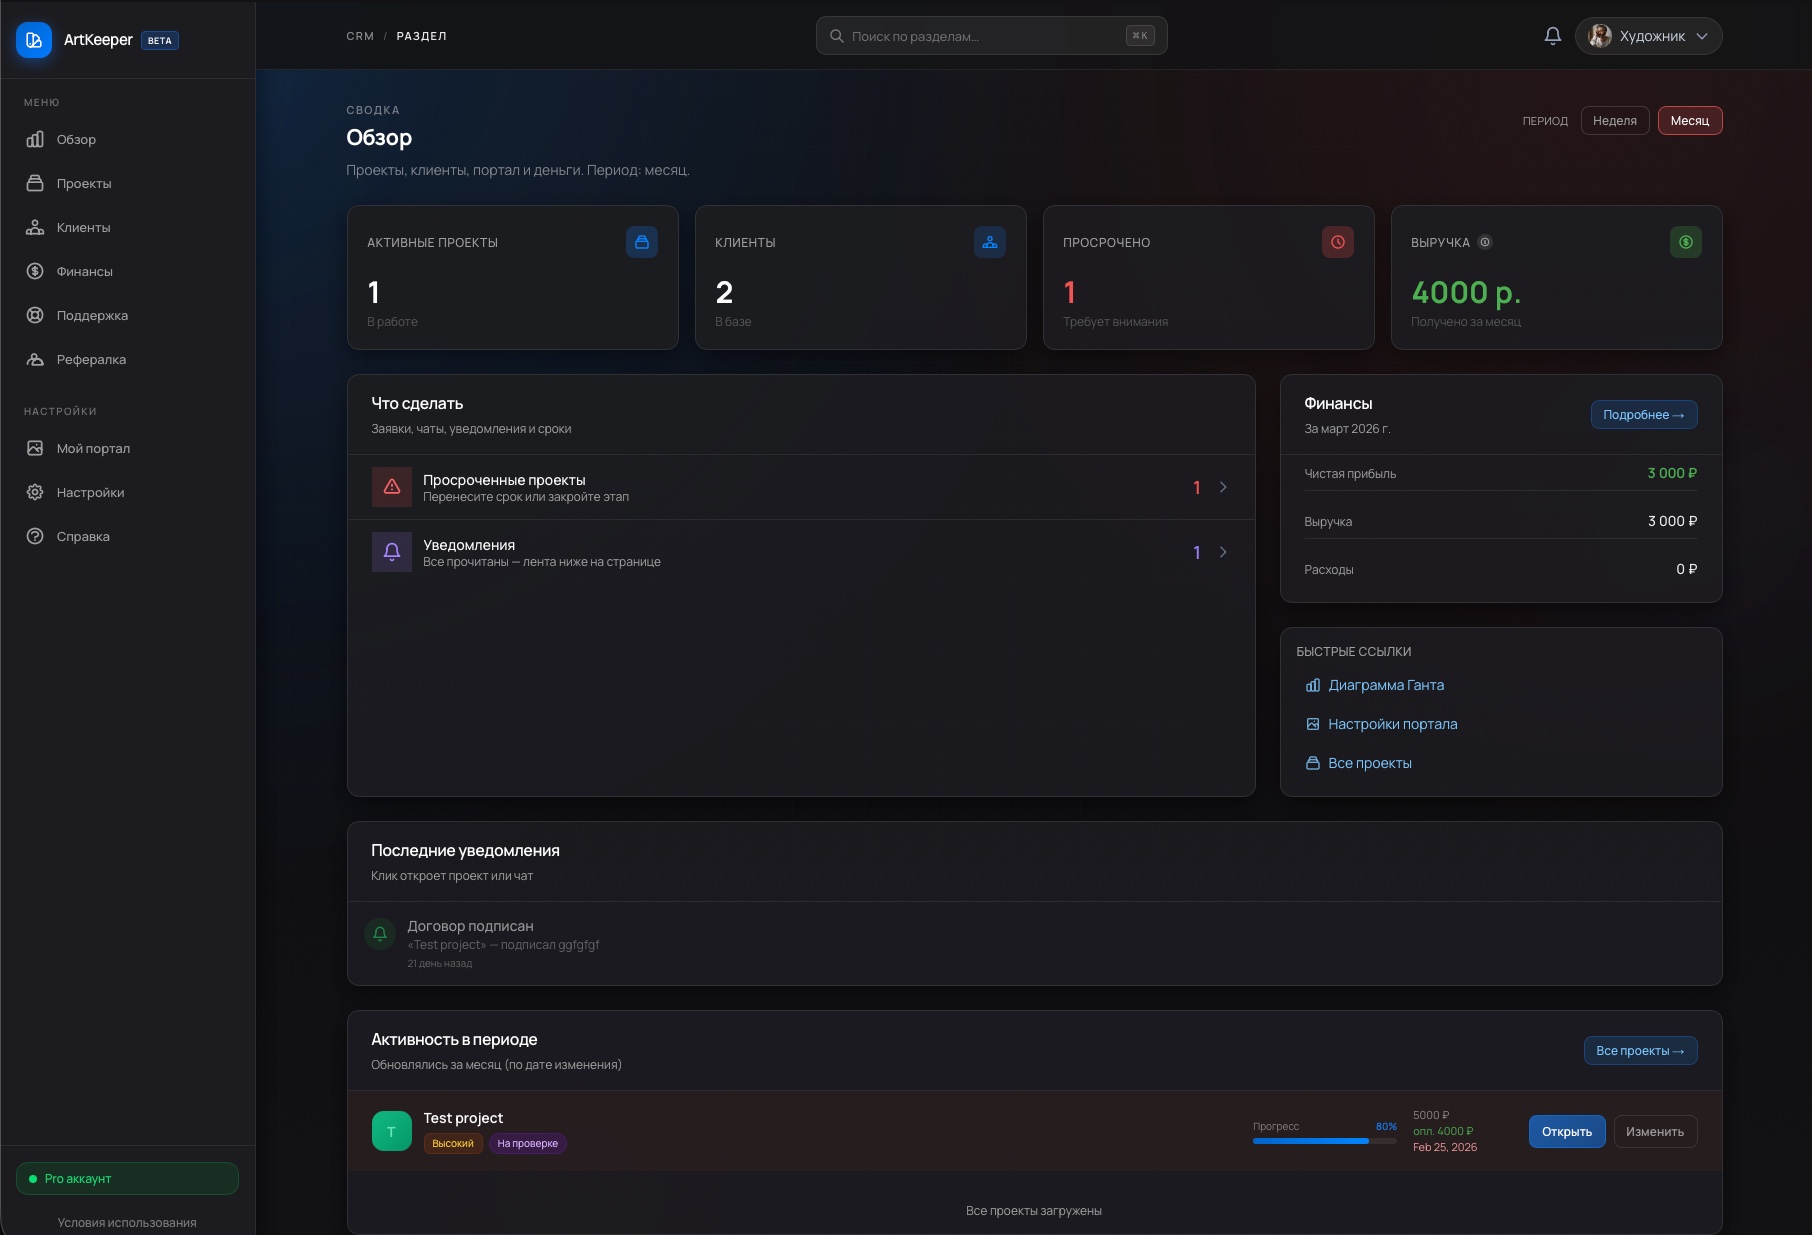Viewport: 1812px width, 1235px height.
Task: Expand the Просроченные проекты row
Action: pos(1223,487)
